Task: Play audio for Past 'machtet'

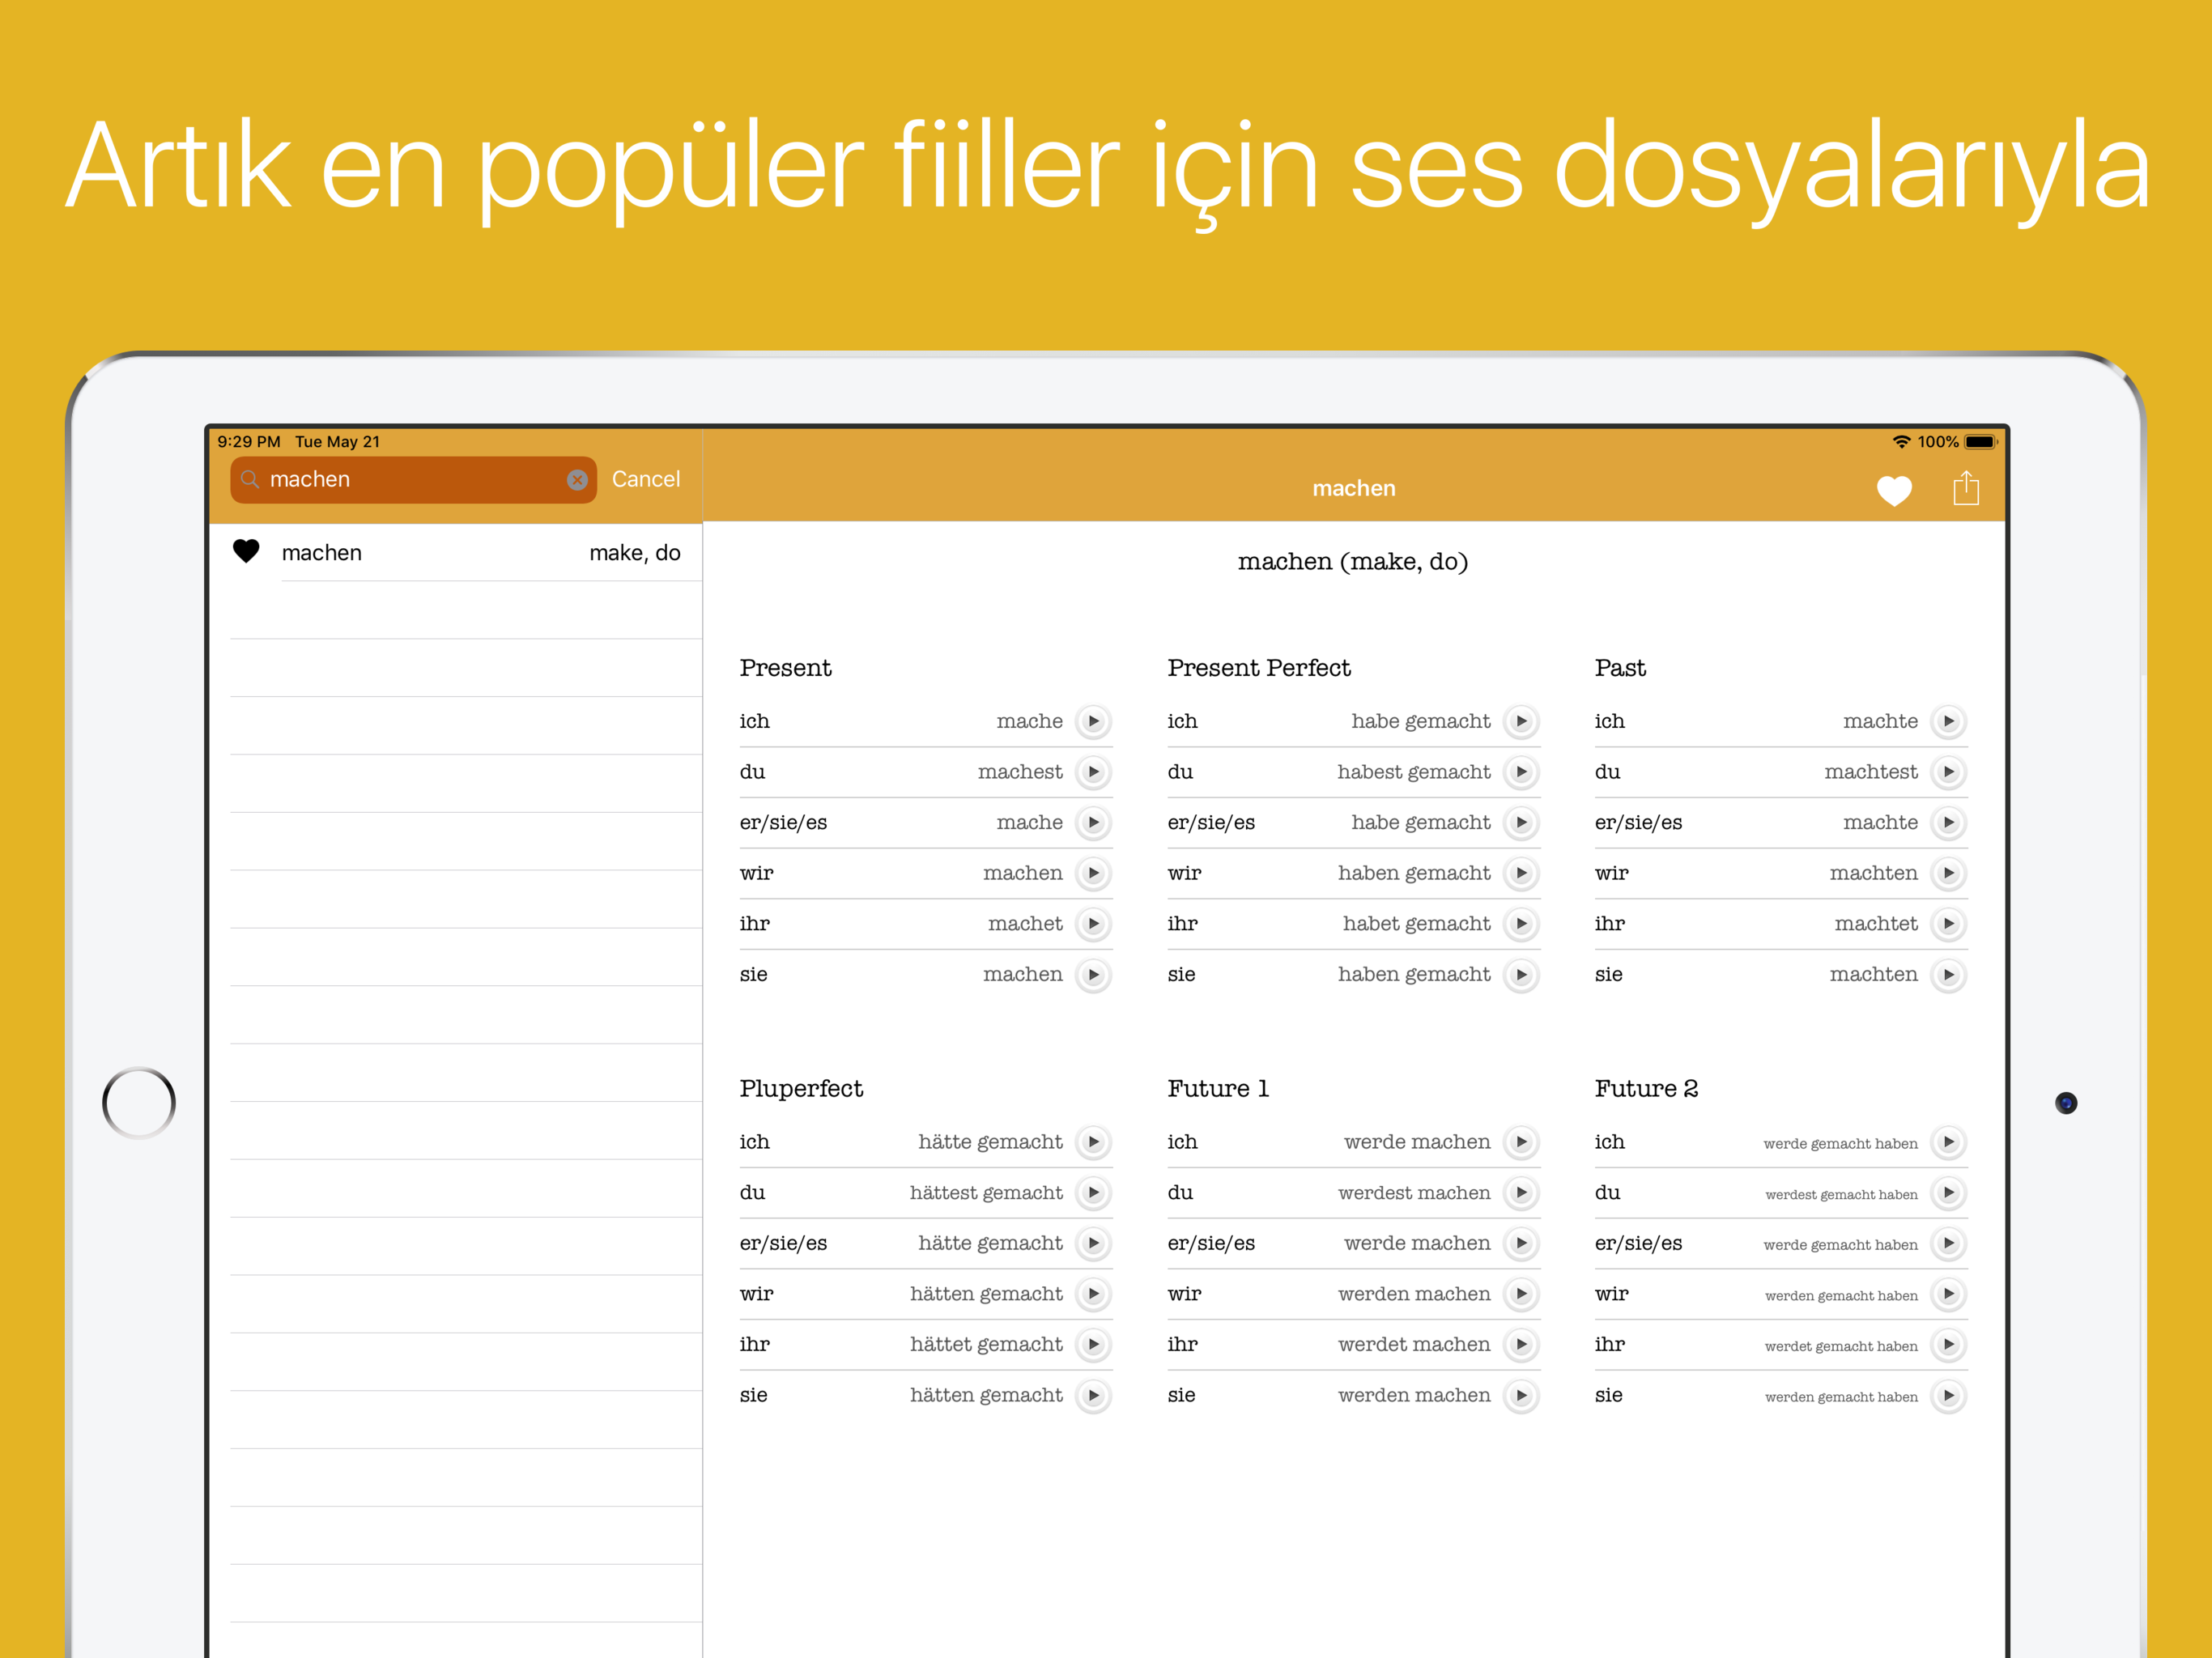Action: click(1948, 924)
